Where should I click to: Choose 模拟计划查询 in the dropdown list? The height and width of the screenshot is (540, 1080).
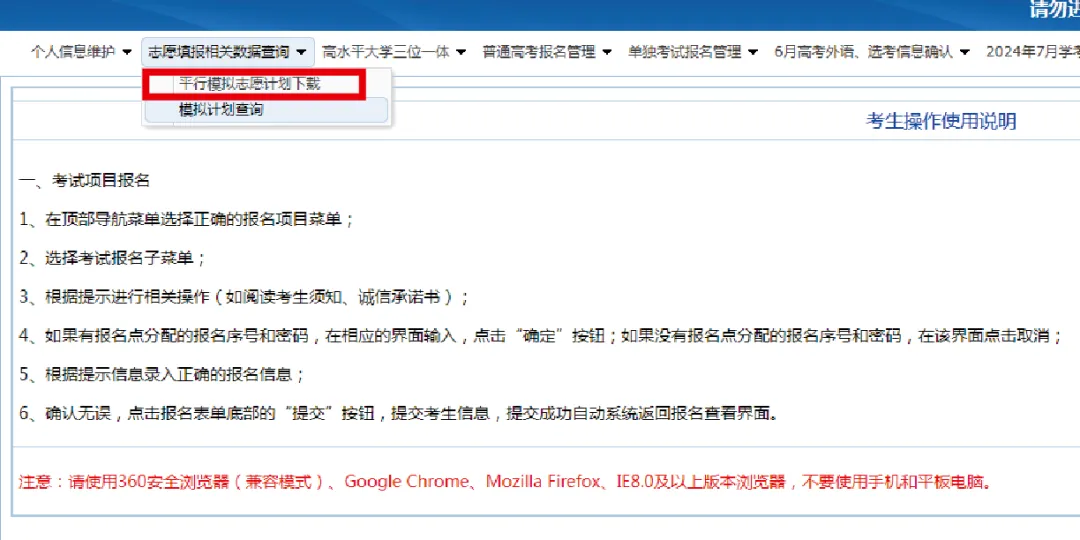(221, 110)
